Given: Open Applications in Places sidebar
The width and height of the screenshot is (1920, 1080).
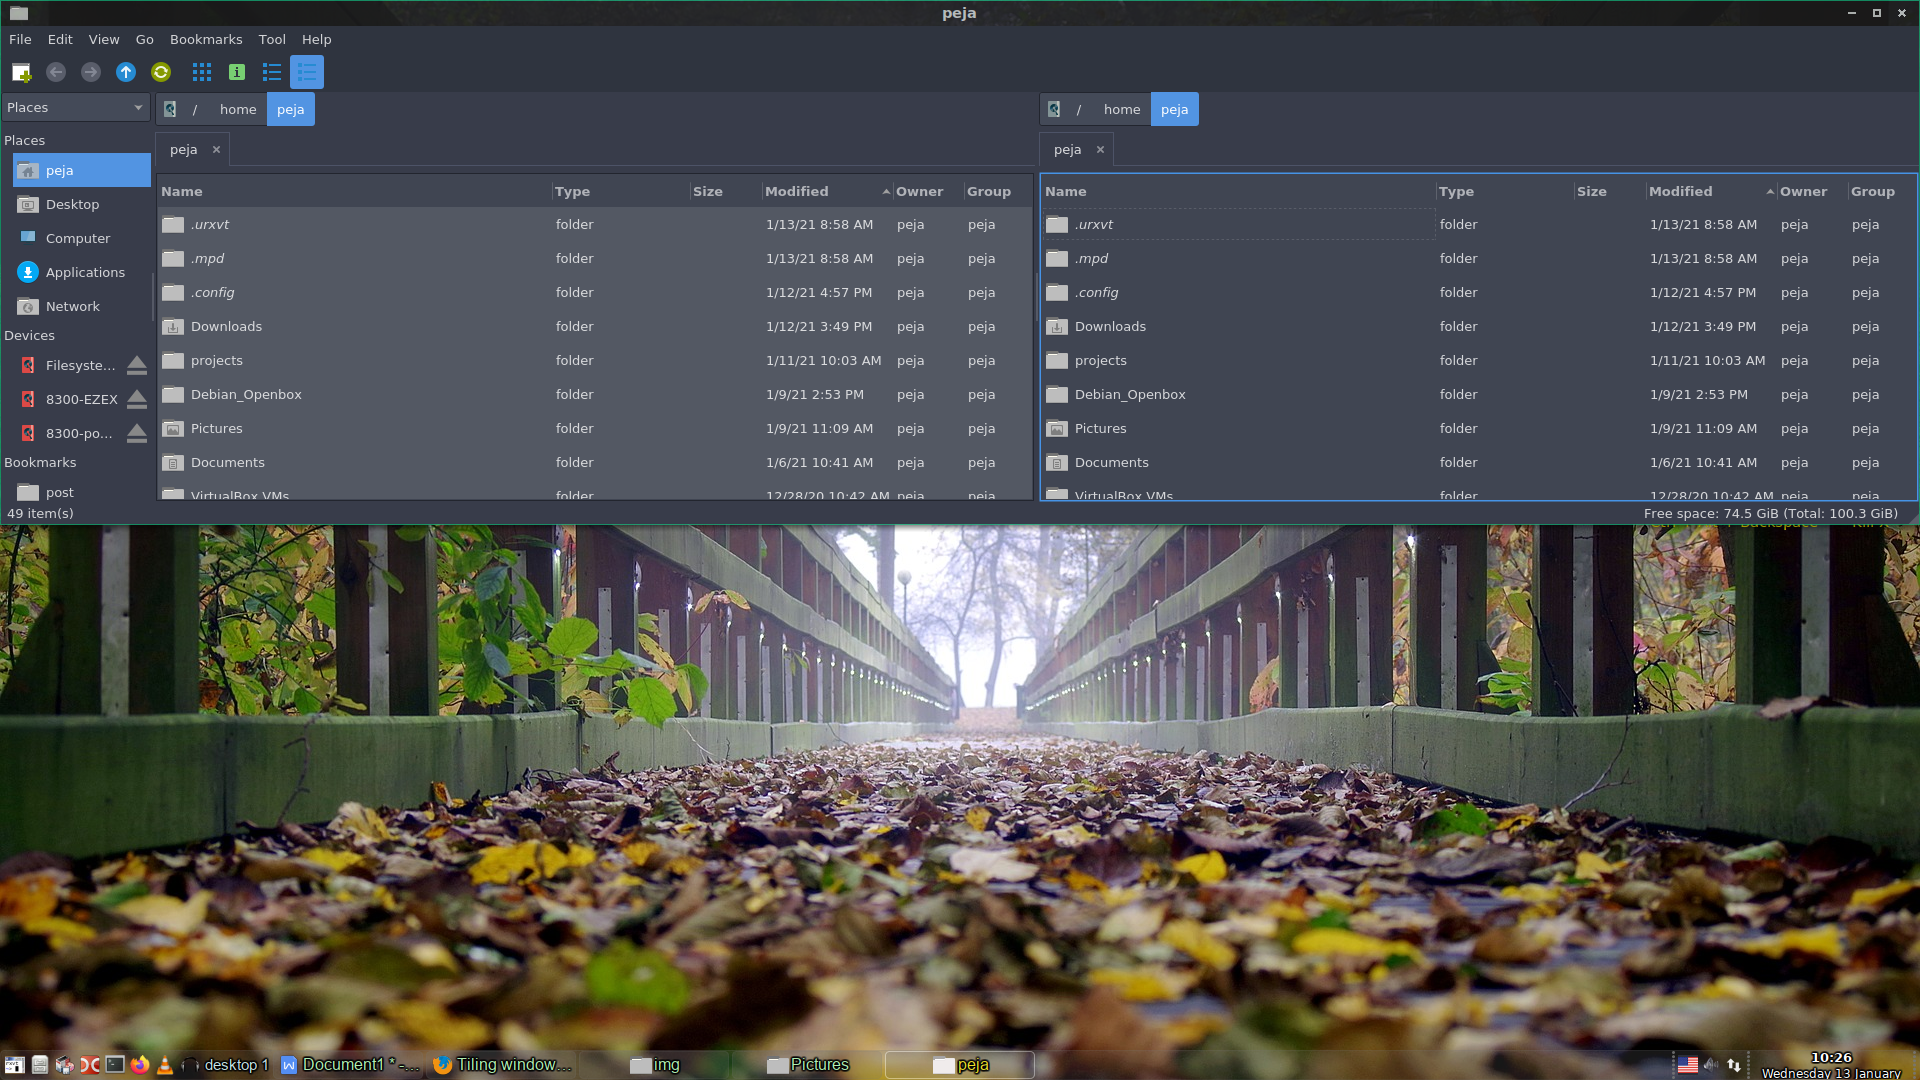Looking at the screenshot, I should [81, 272].
